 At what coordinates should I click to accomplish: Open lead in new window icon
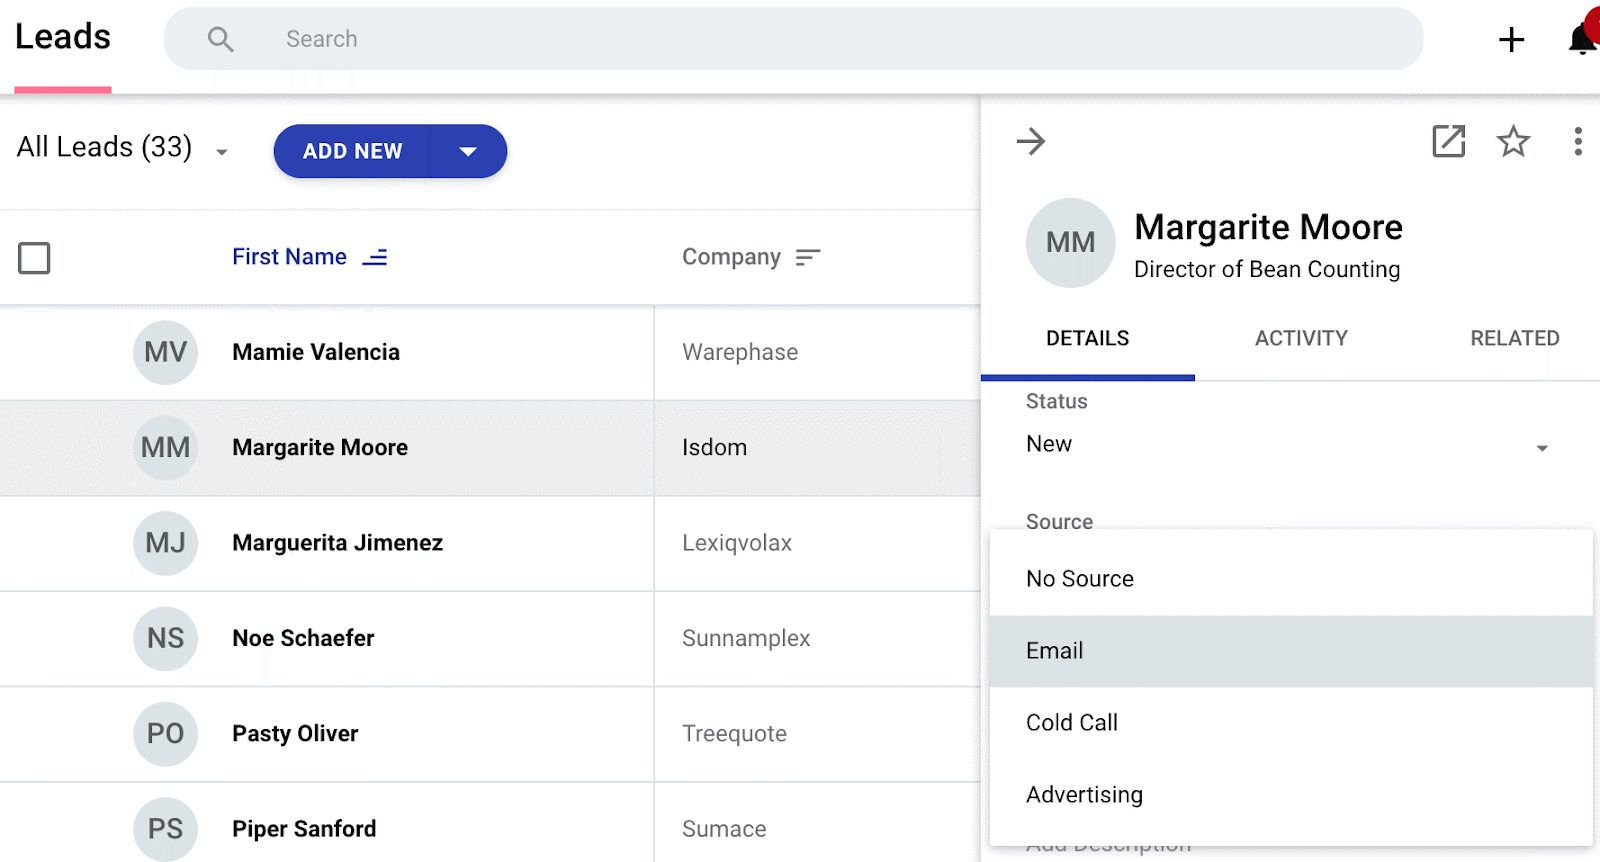click(1448, 141)
